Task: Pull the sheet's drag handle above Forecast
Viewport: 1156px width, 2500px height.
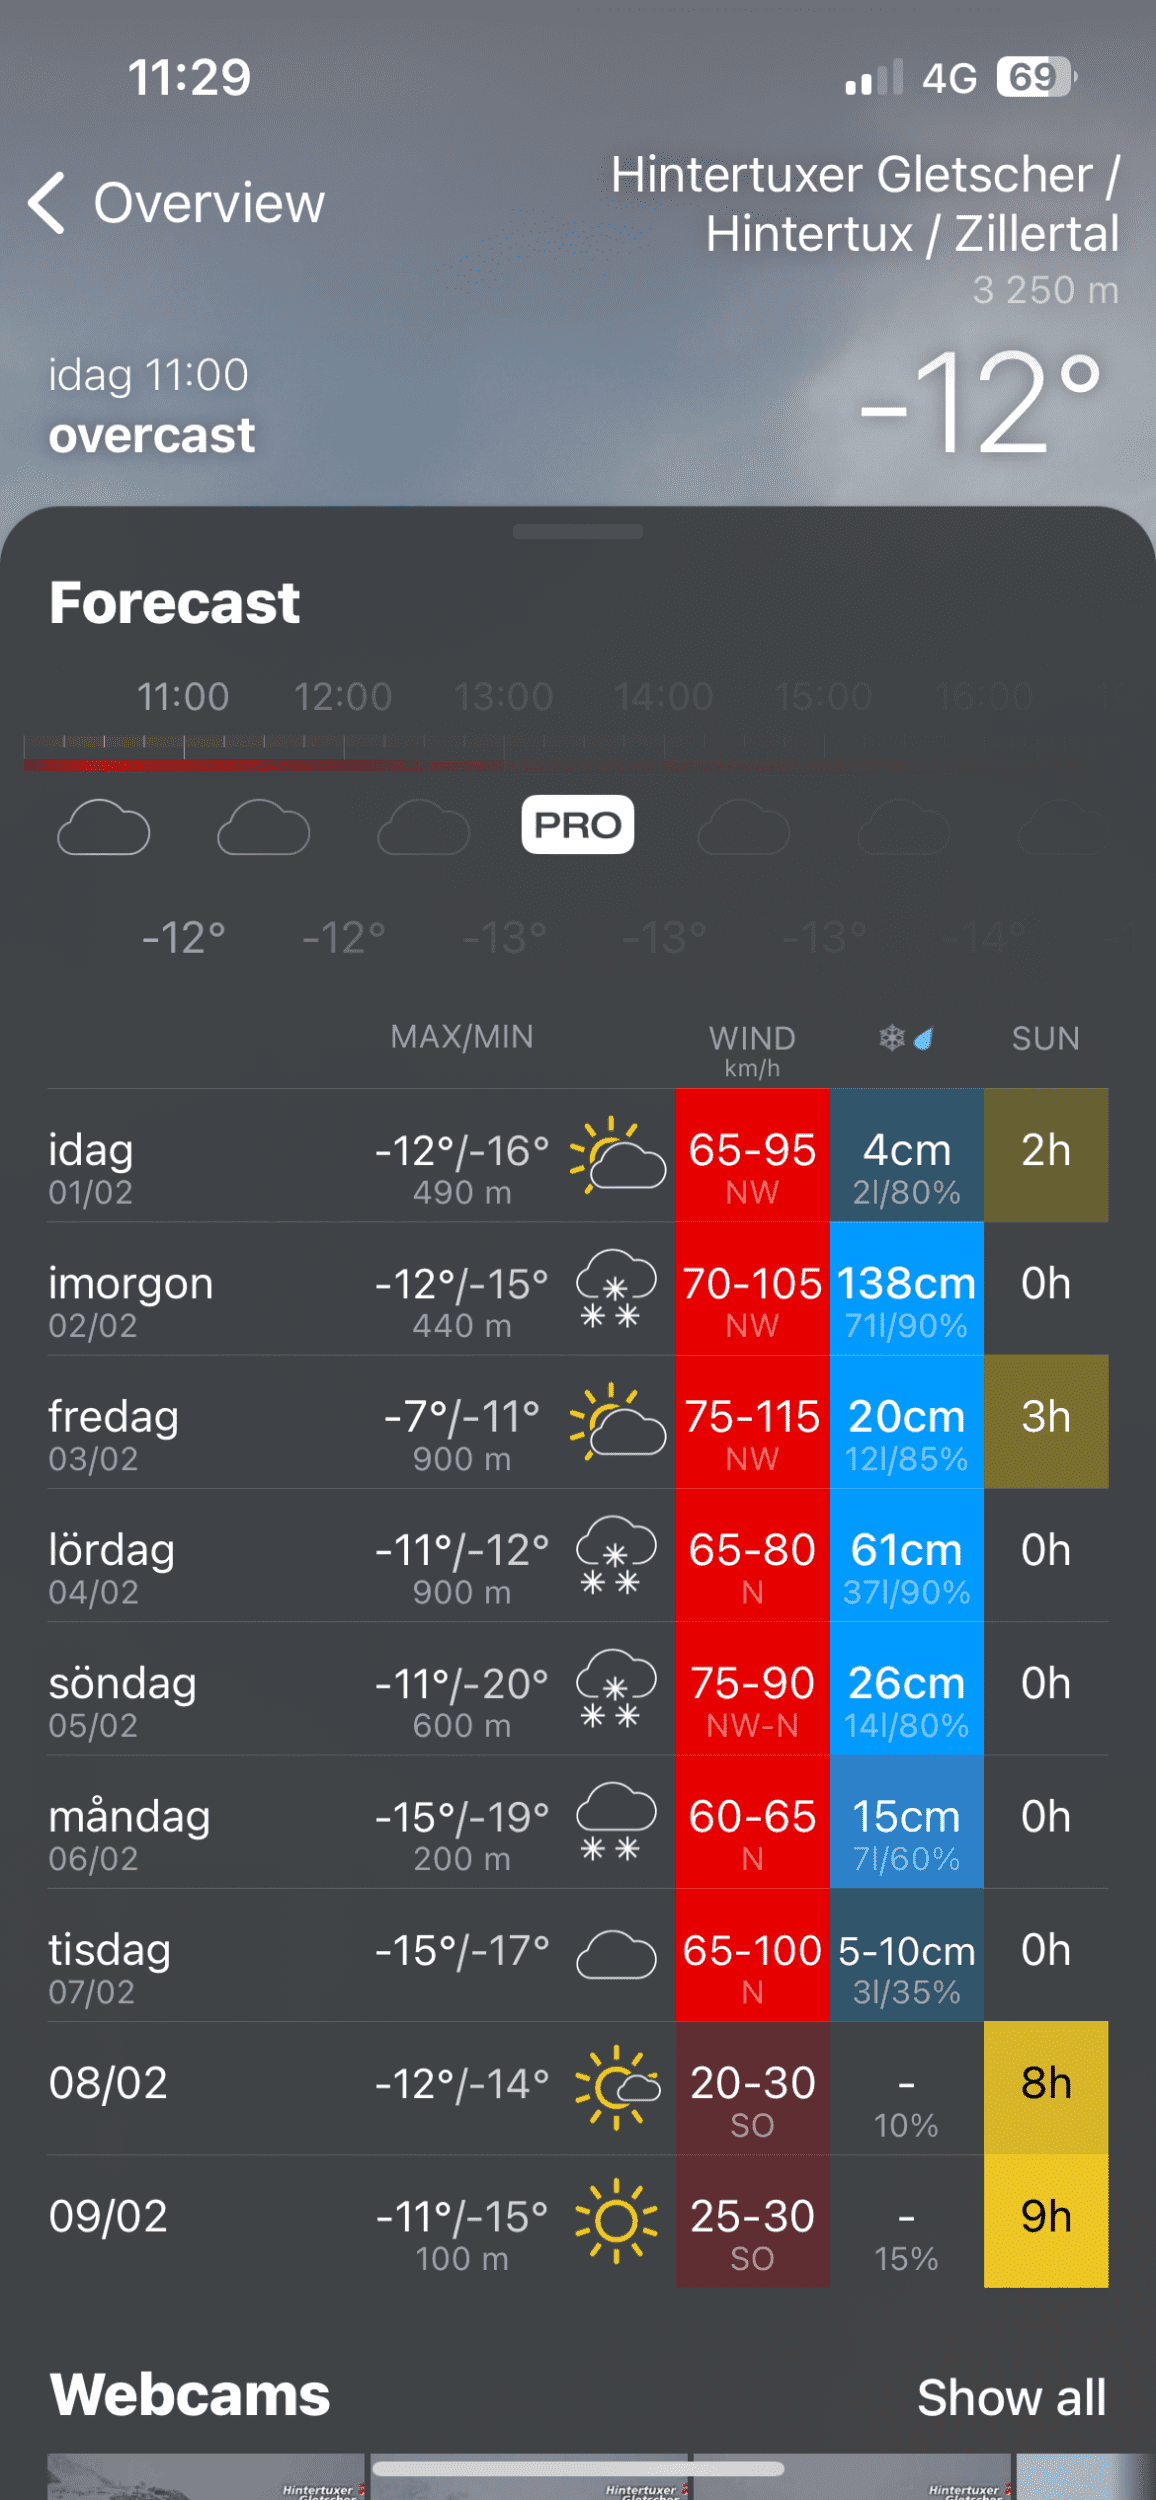Action: pyautogui.click(x=577, y=532)
